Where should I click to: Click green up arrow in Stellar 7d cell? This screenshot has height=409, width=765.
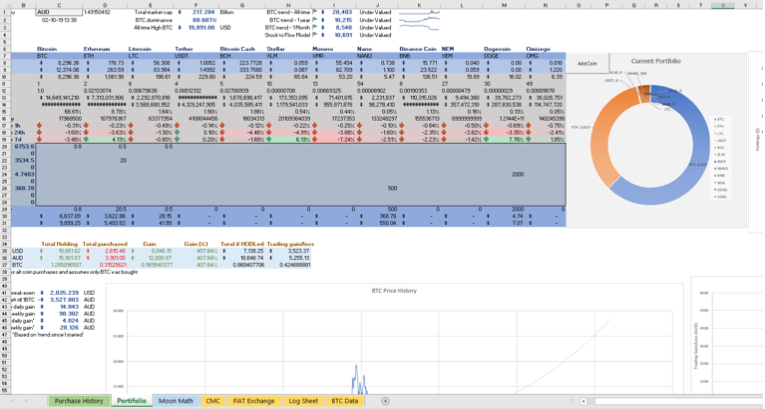[x=269, y=139]
